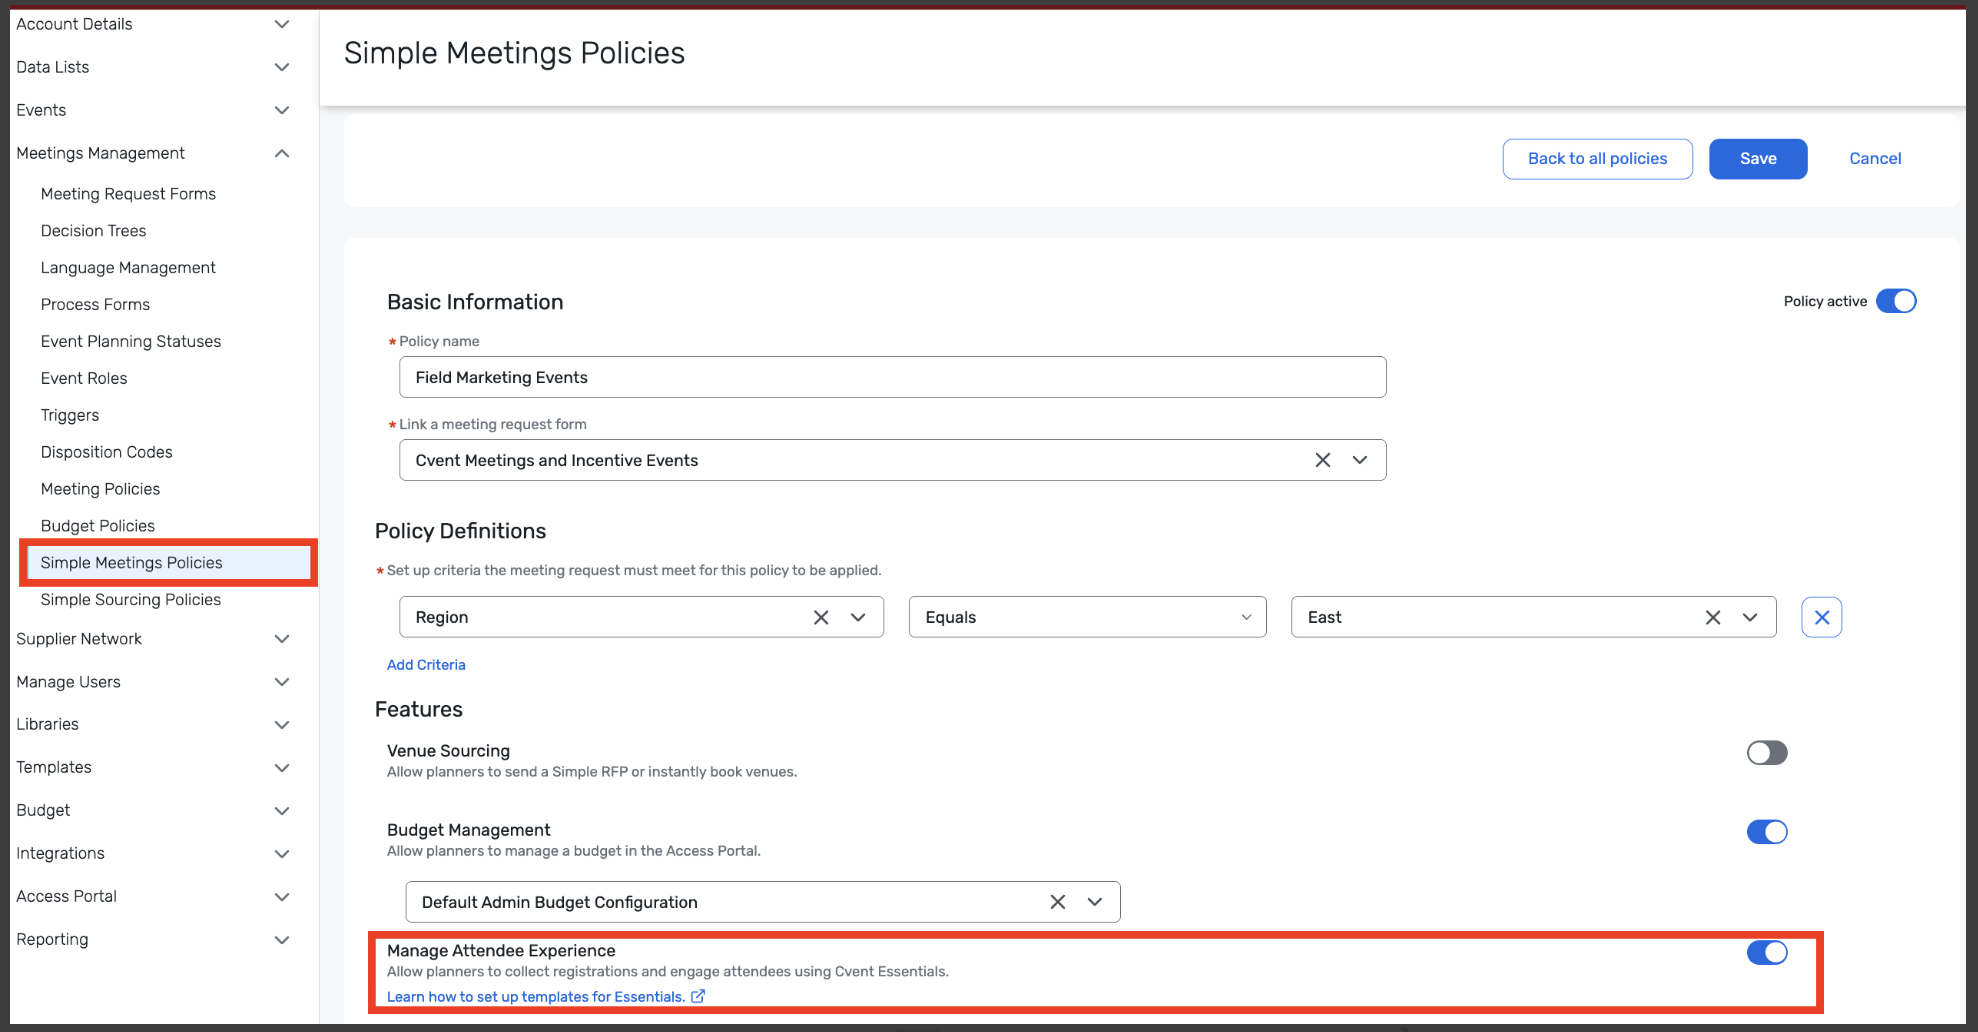Toggle the Policy active switch
This screenshot has width=1978, height=1032.
[1895, 301]
